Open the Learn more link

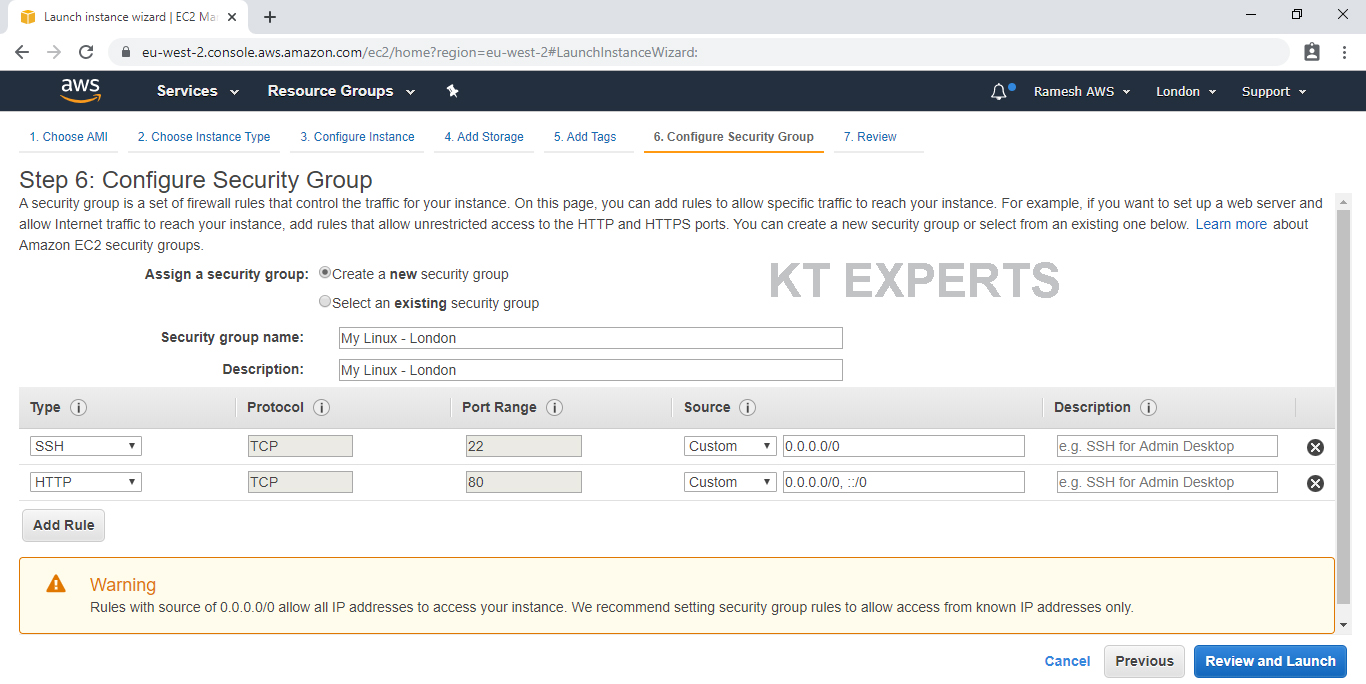coord(1231,224)
